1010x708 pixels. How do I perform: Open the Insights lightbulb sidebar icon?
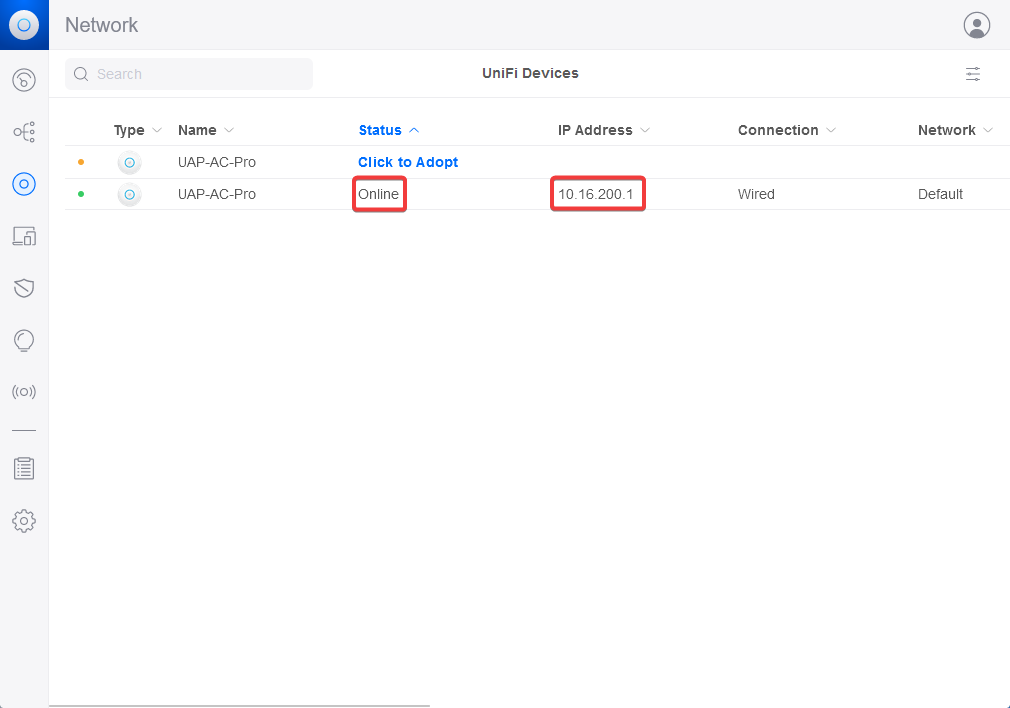click(24, 340)
